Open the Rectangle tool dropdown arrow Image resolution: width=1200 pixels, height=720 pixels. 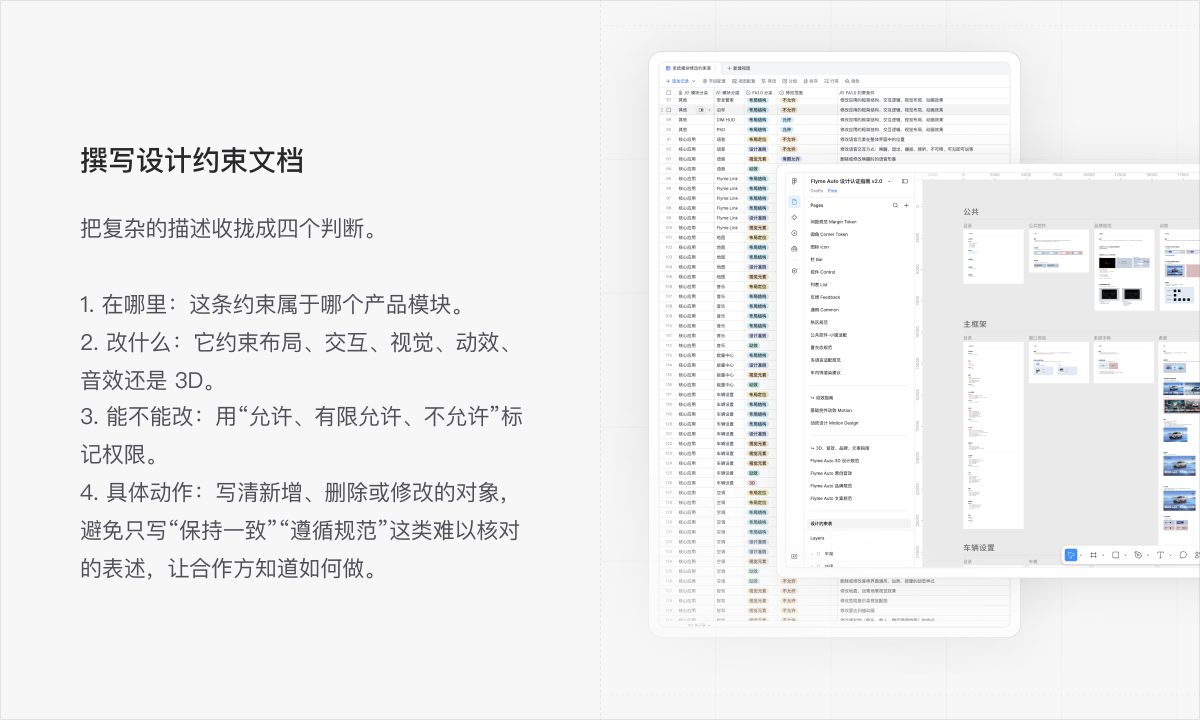tap(1126, 555)
